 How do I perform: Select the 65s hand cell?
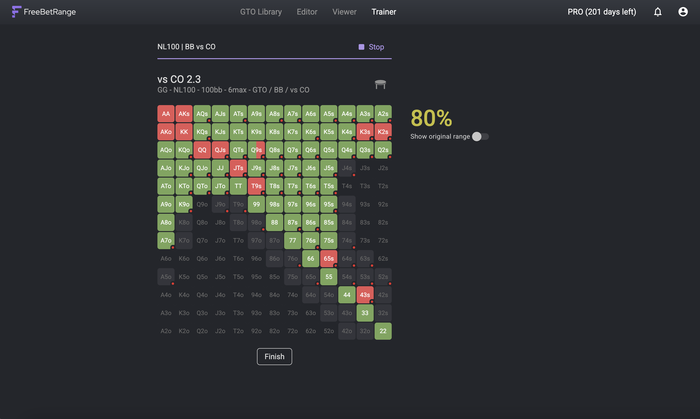tap(328, 258)
